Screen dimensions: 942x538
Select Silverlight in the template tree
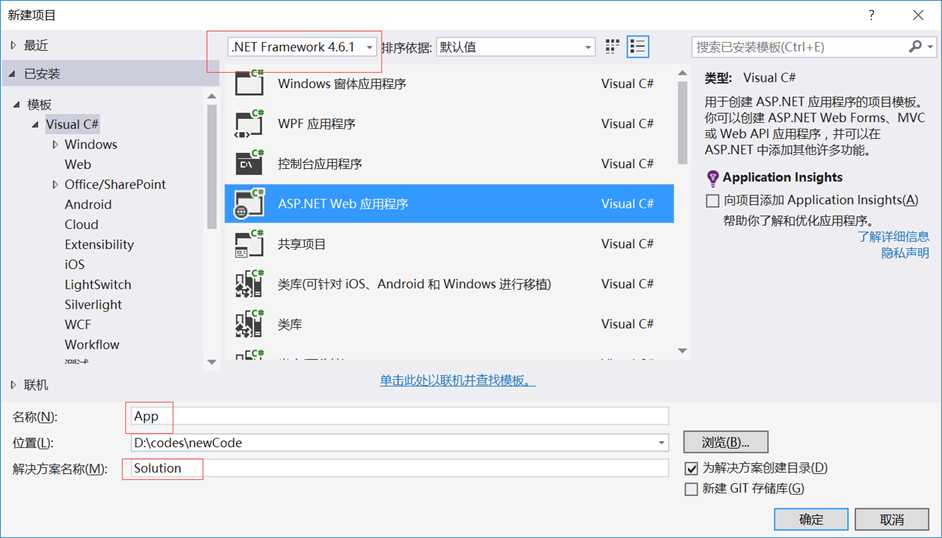[93, 304]
